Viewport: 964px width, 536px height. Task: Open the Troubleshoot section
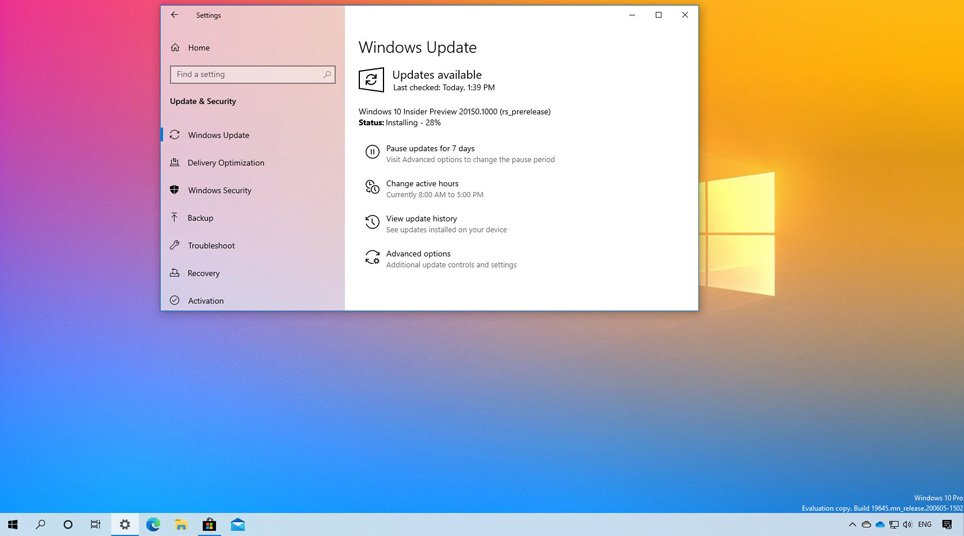[x=211, y=246]
